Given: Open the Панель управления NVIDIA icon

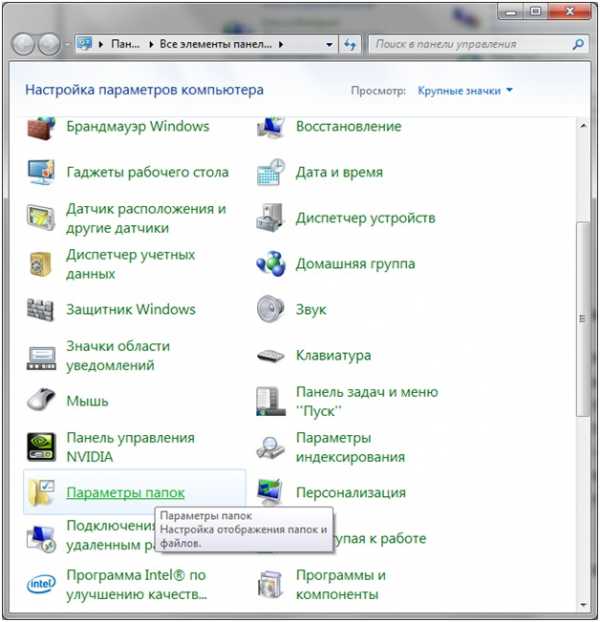Looking at the screenshot, I should [x=41, y=447].
